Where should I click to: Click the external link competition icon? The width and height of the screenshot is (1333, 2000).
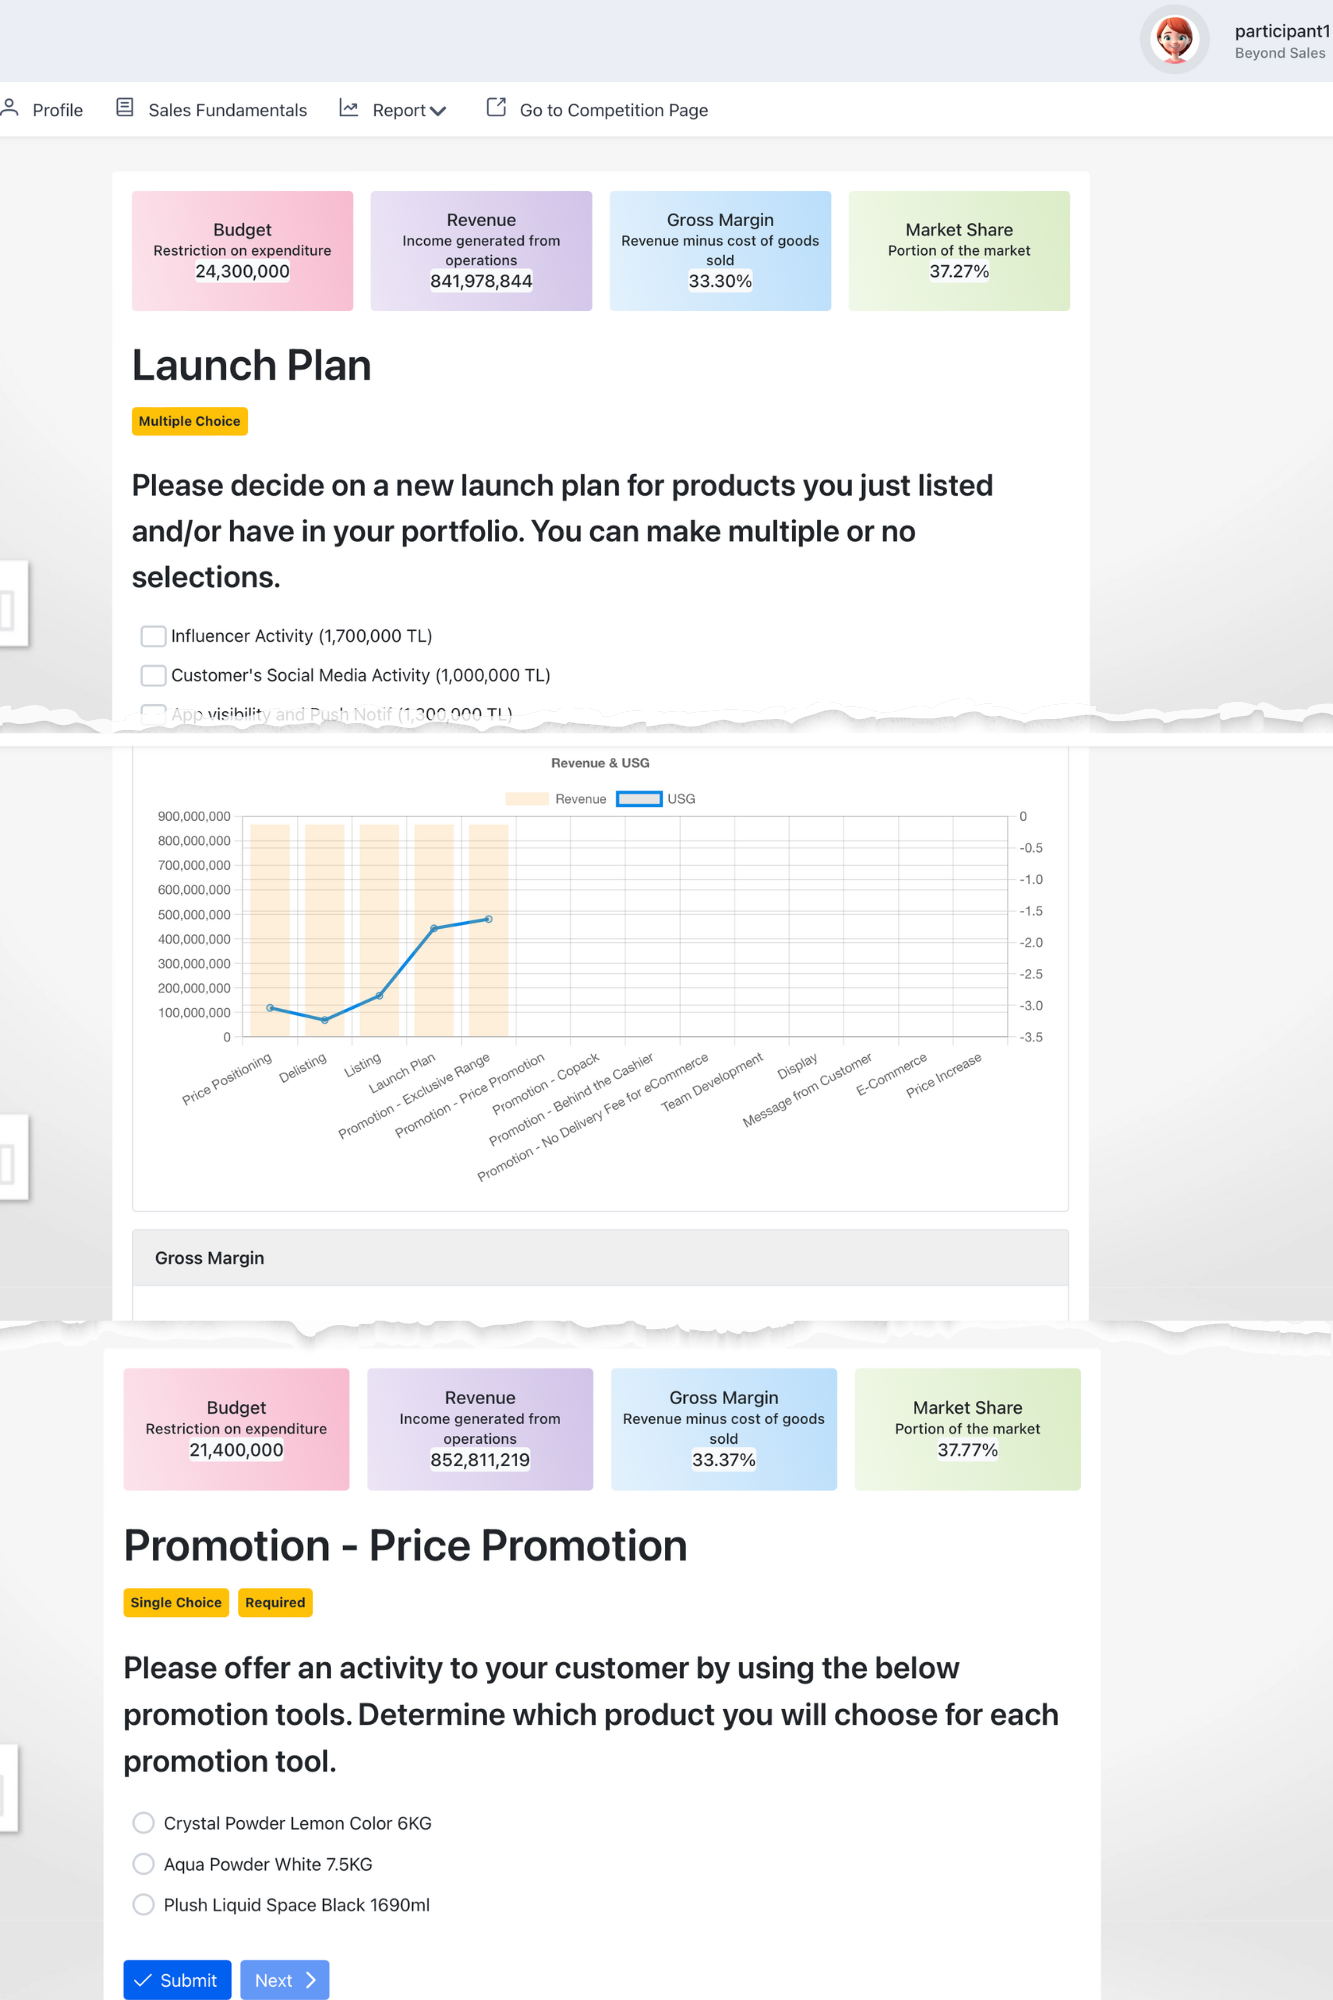click(x=496, y=108)
